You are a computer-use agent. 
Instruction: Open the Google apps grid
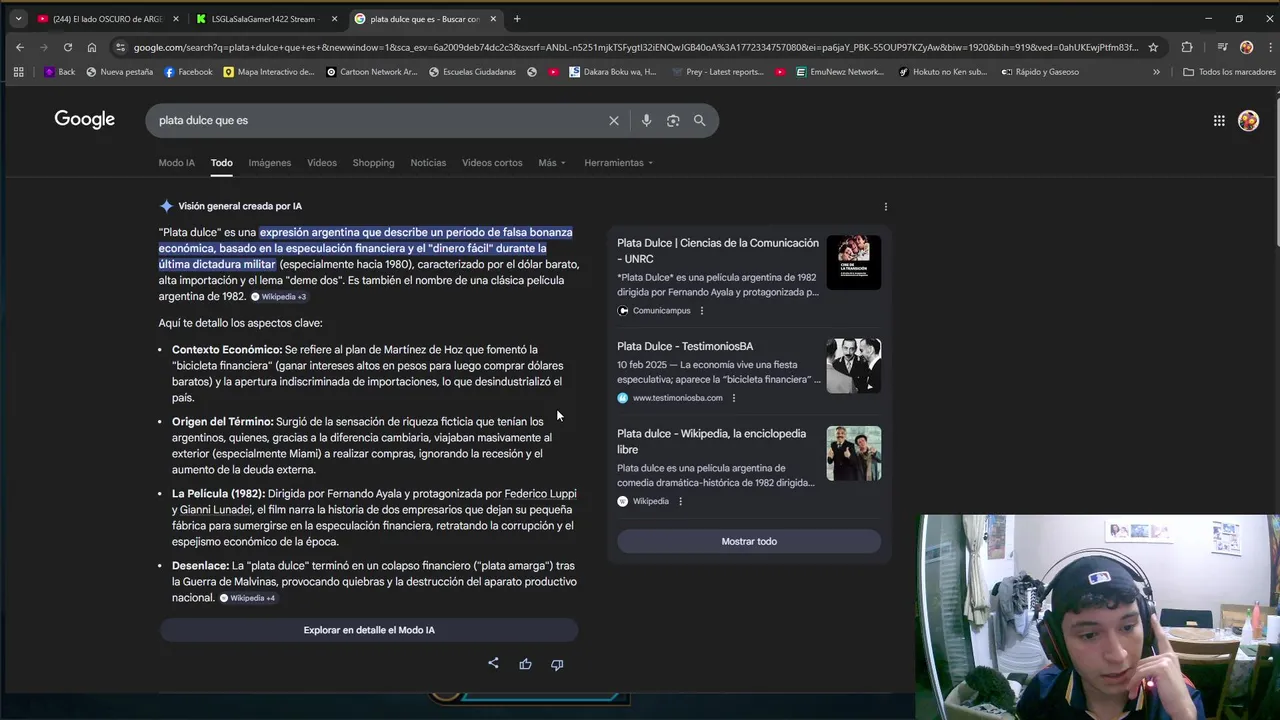point(1219,120)
